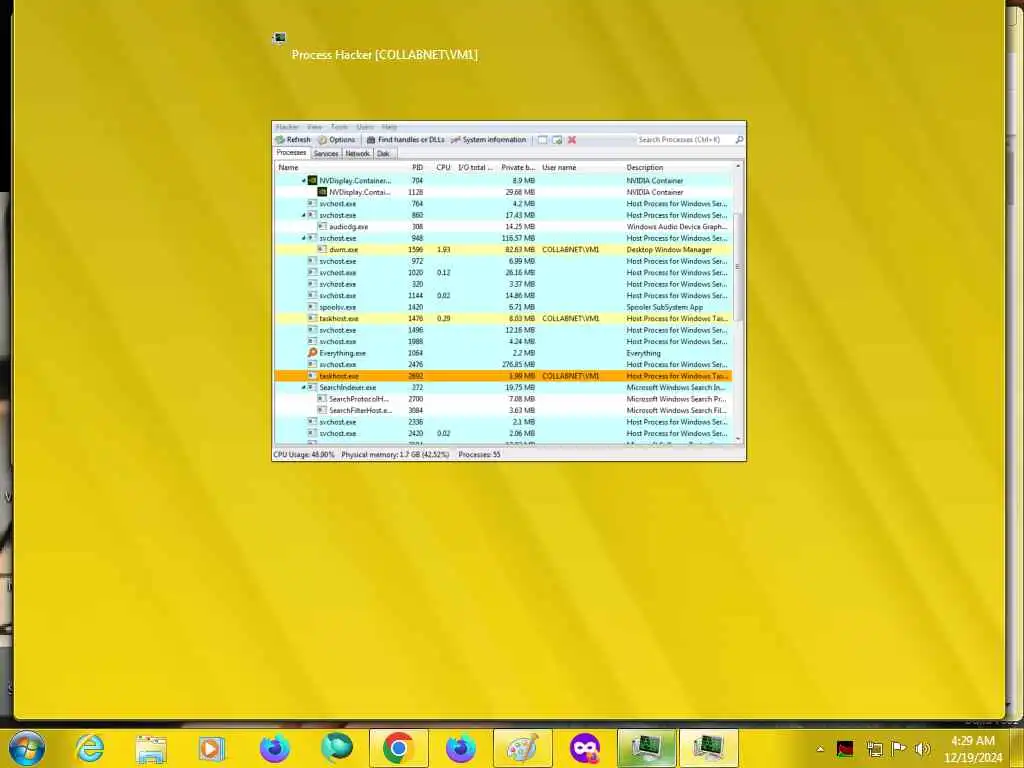Click the Find window toolbar icon
This screenshot has width=1024, height=768.
542,140
